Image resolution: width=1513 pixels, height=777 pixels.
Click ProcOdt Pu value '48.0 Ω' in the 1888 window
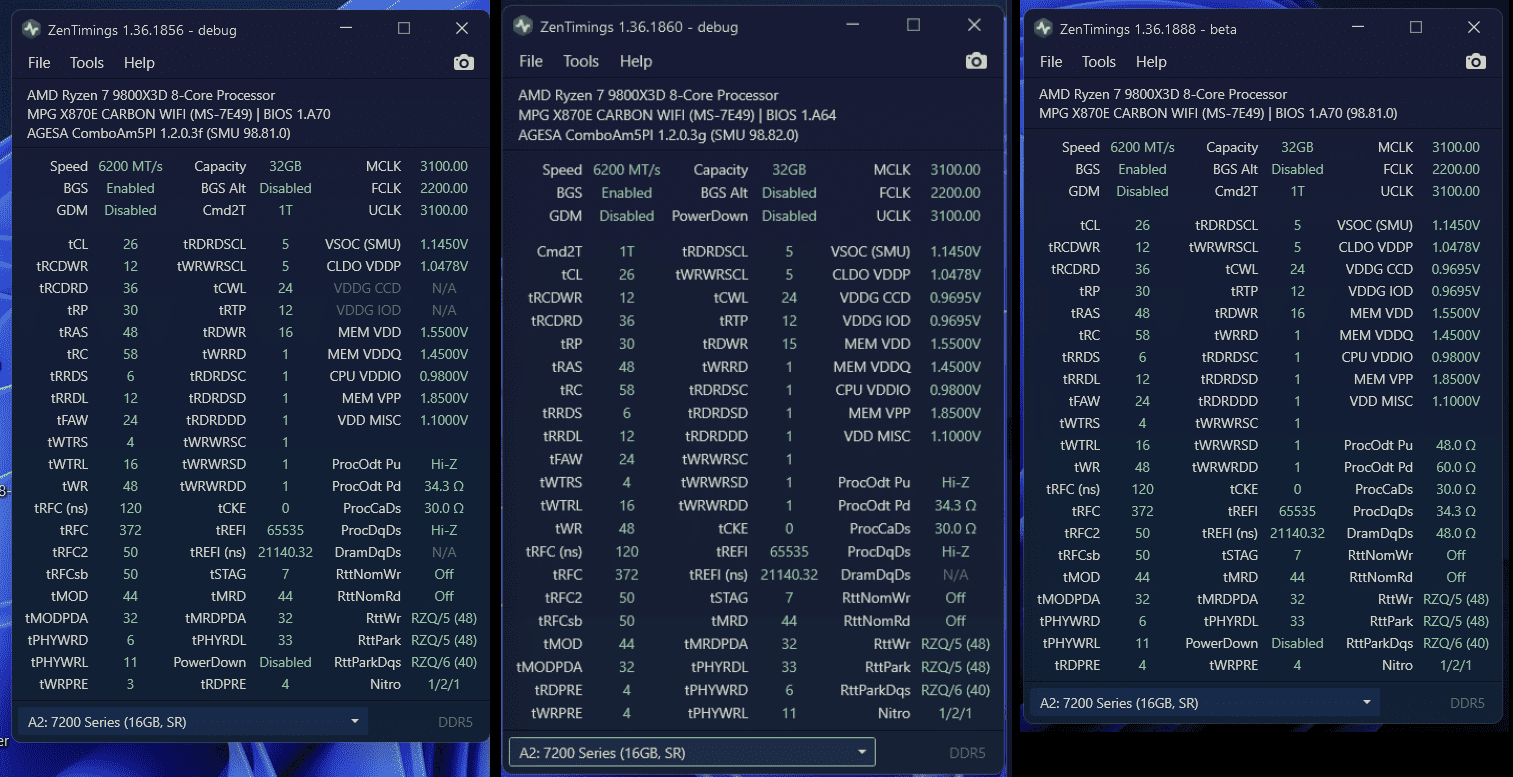point(1455,445)
